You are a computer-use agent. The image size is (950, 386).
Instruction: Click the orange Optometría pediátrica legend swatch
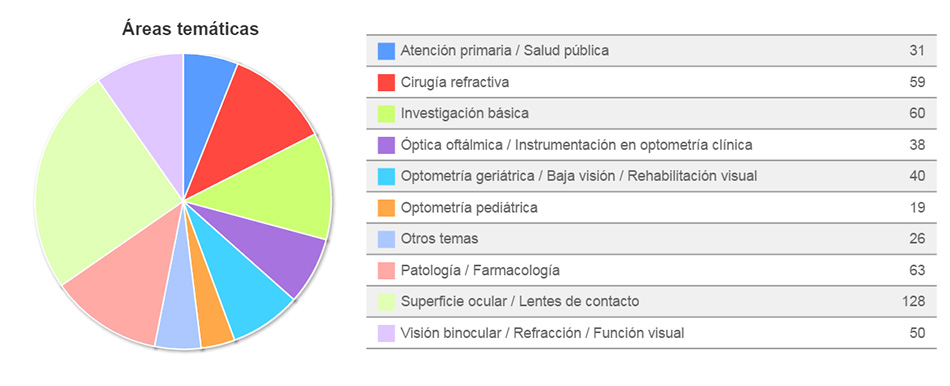(386, 208)
